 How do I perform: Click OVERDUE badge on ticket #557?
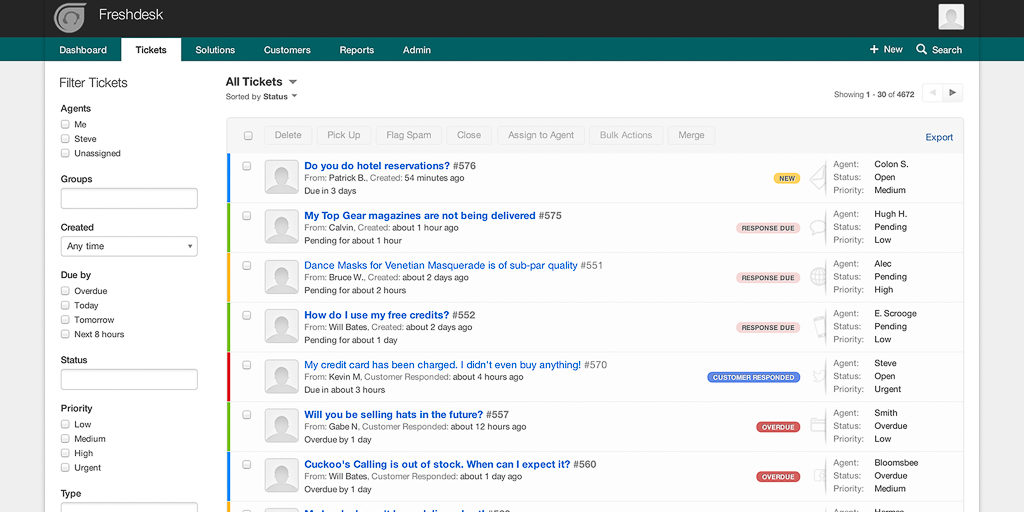(x=778, y=427)
